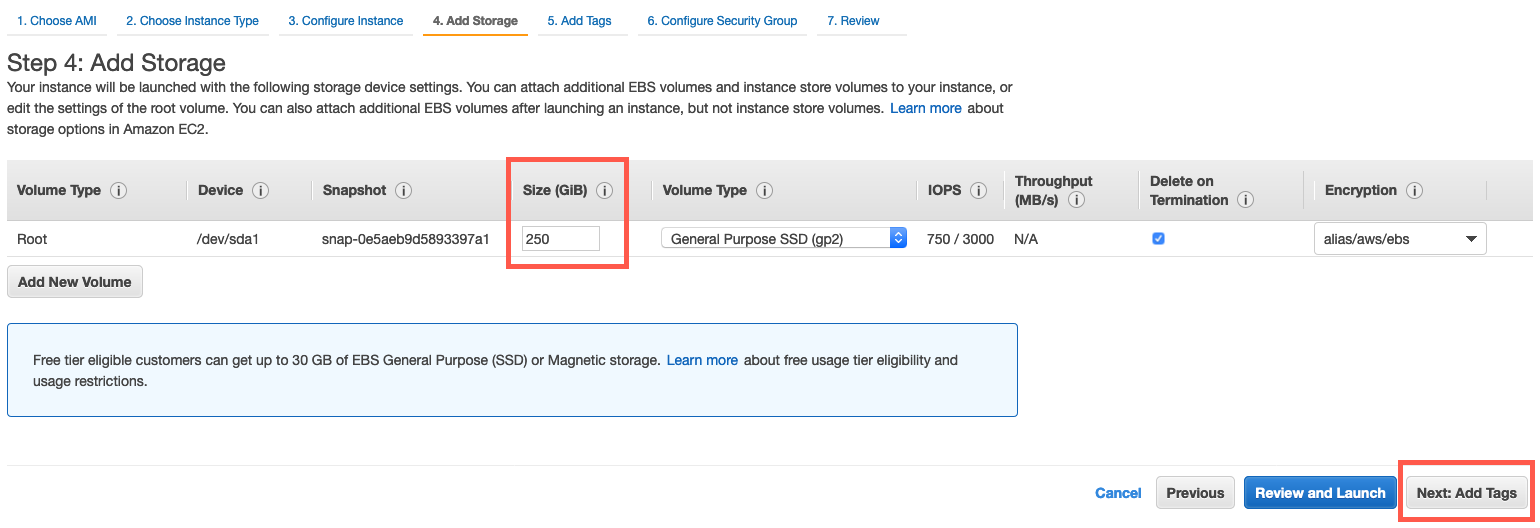Click the Snapshot column info icon

[x=404, y=191]
